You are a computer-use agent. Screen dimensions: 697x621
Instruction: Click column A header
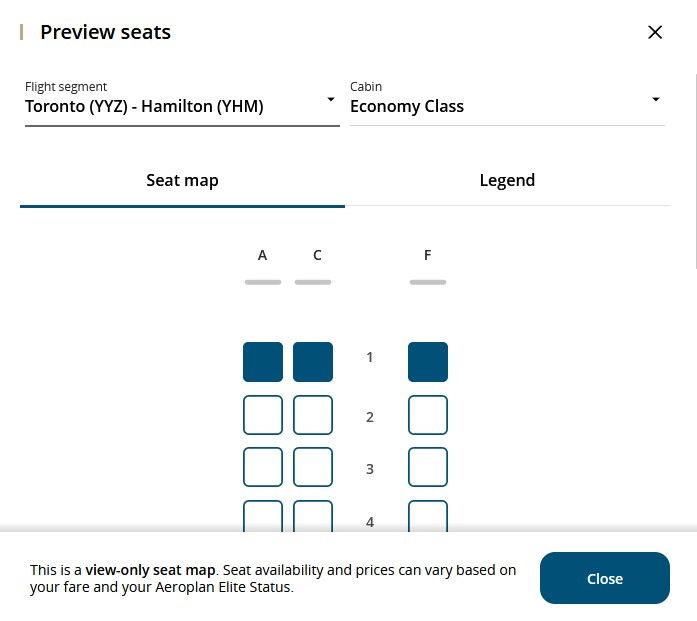263,255
